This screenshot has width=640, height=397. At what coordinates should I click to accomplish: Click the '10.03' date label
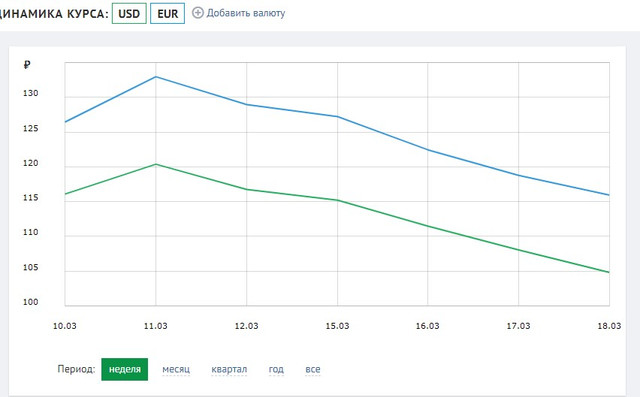pyautogui.click(x=64, y=326)
